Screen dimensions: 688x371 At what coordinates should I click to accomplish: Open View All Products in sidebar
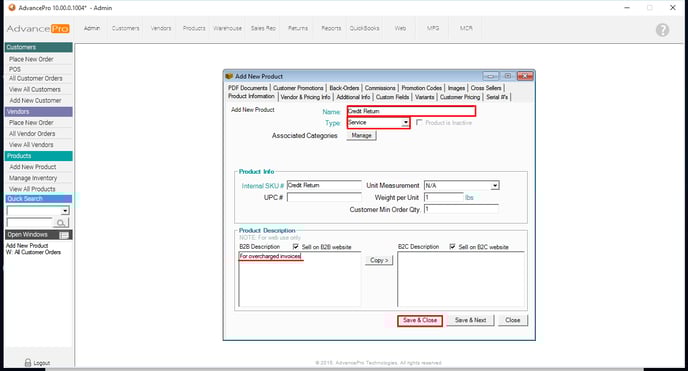pyautogui.click(x=32, y=189)
